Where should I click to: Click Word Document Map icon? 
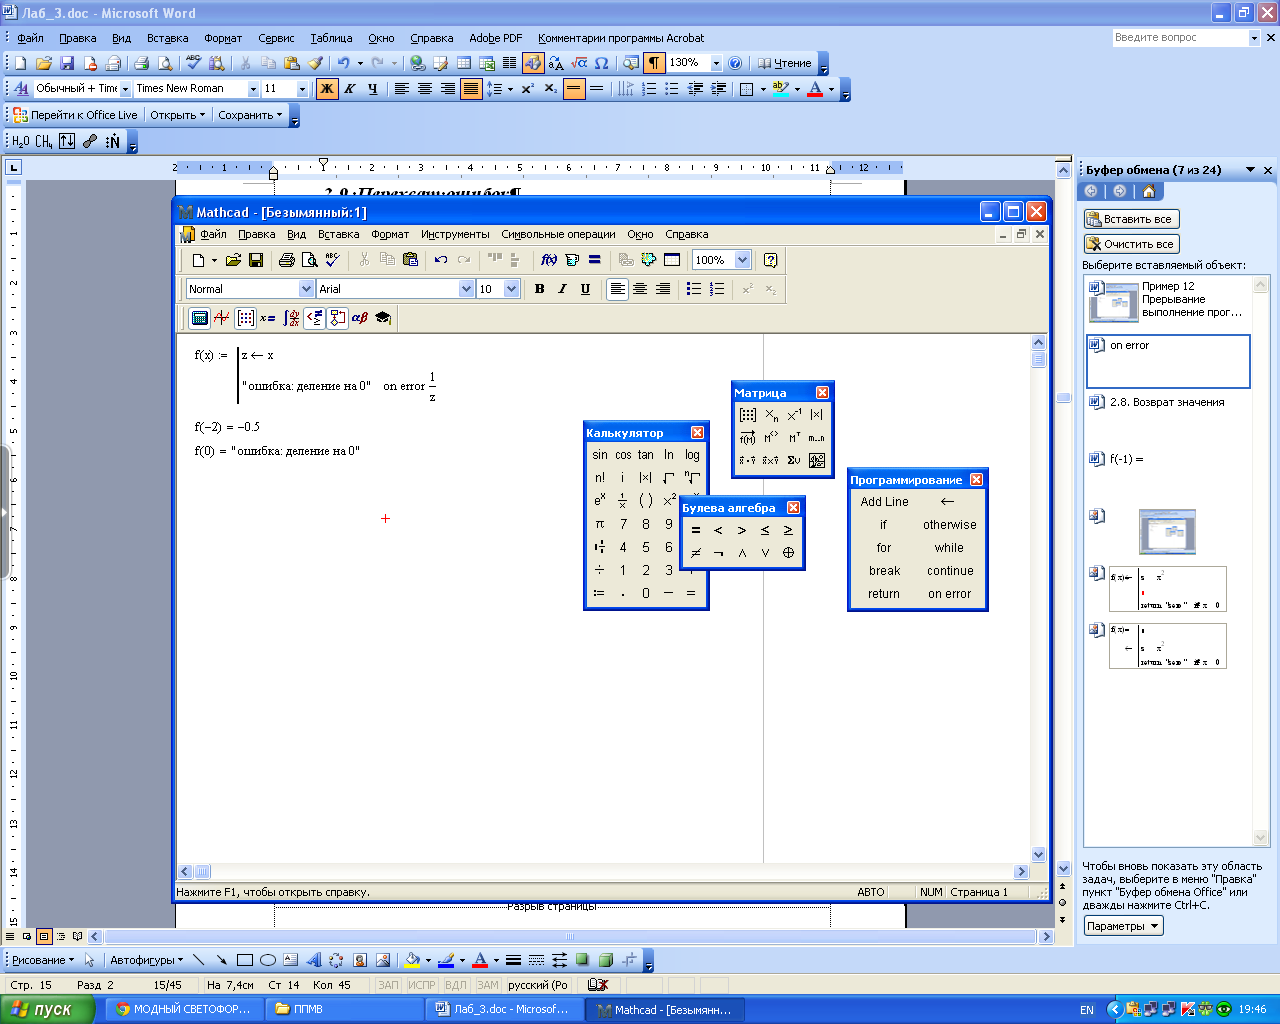[x=631, y=63]
